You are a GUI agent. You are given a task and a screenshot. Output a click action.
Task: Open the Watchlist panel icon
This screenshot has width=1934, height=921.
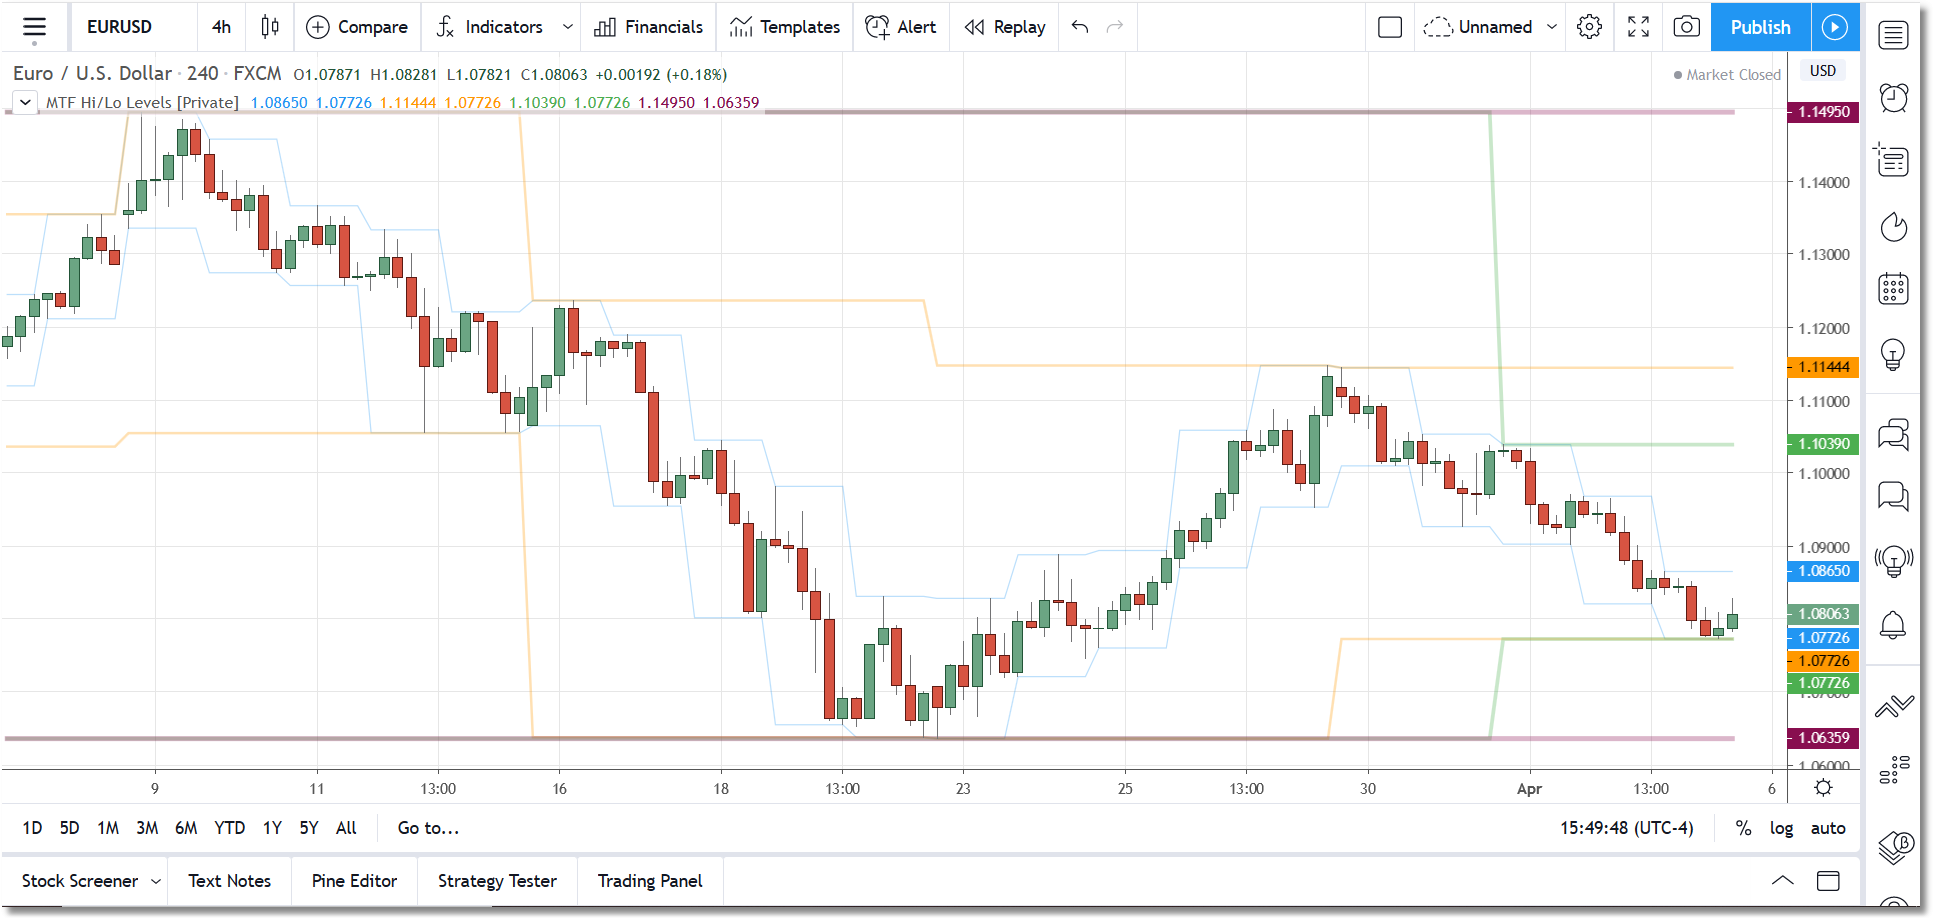[x=1893, y=35]
